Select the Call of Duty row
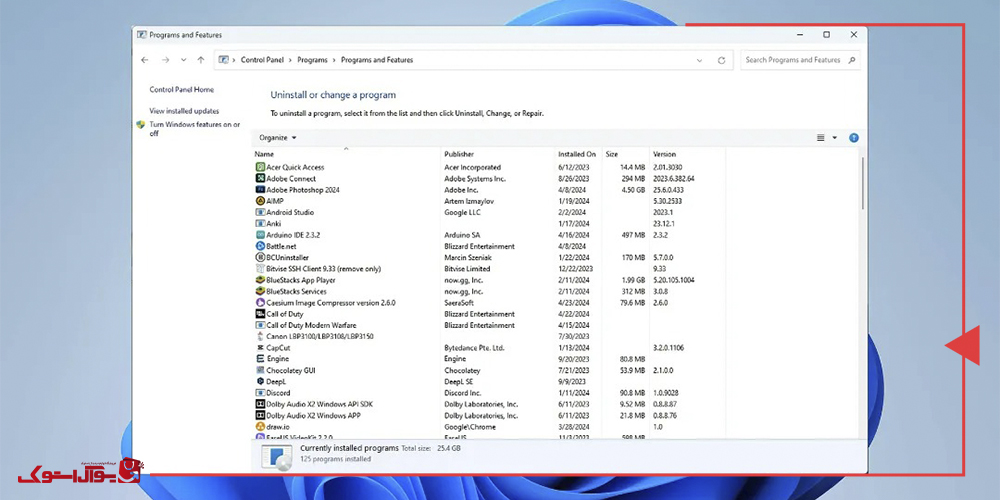1000x500 pixels. coord(489,314)
